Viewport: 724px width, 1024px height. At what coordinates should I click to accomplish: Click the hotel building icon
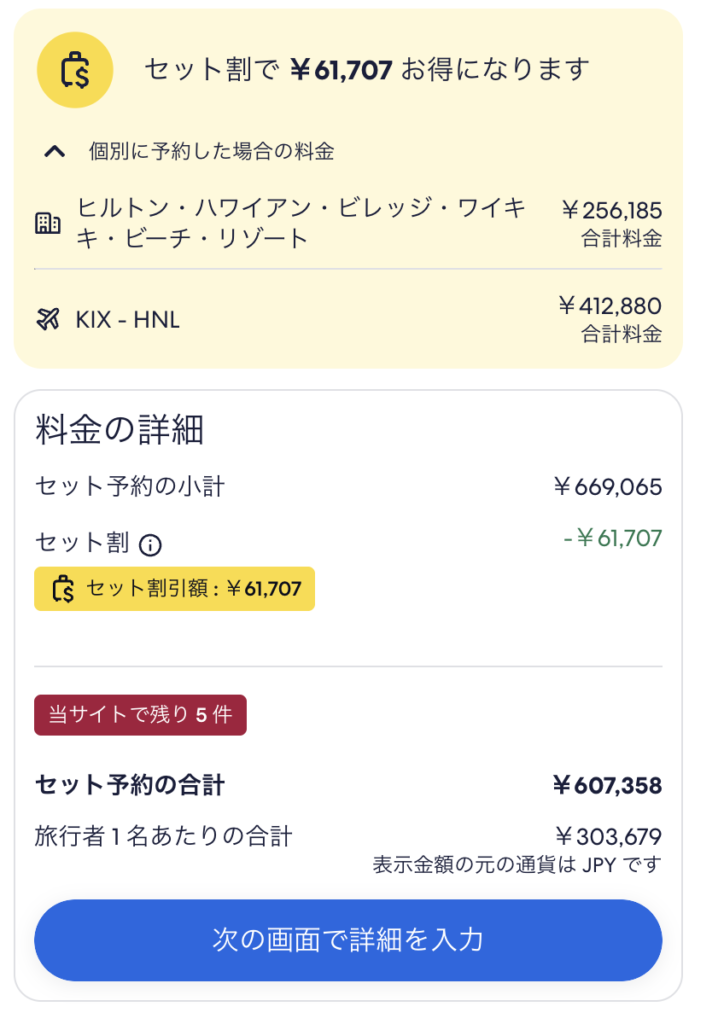[x=48, y=223]
